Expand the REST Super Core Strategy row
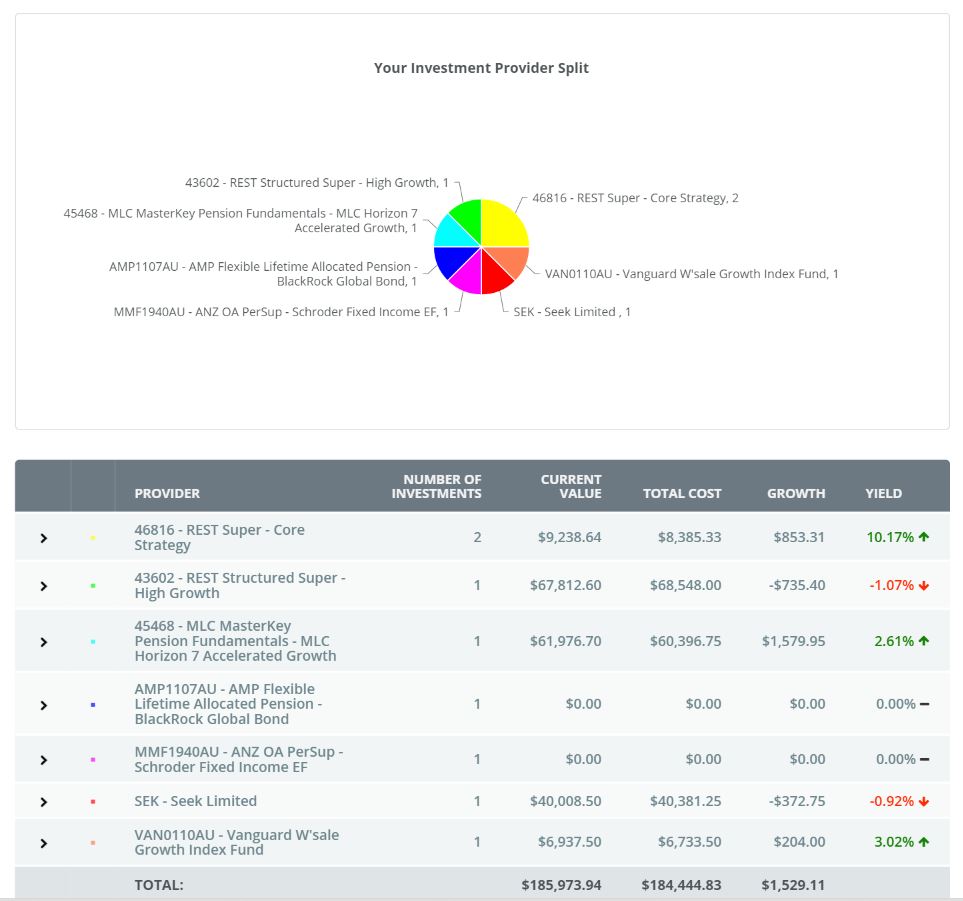This screenshot has height=901, width=963. click(x=43, y=538)
